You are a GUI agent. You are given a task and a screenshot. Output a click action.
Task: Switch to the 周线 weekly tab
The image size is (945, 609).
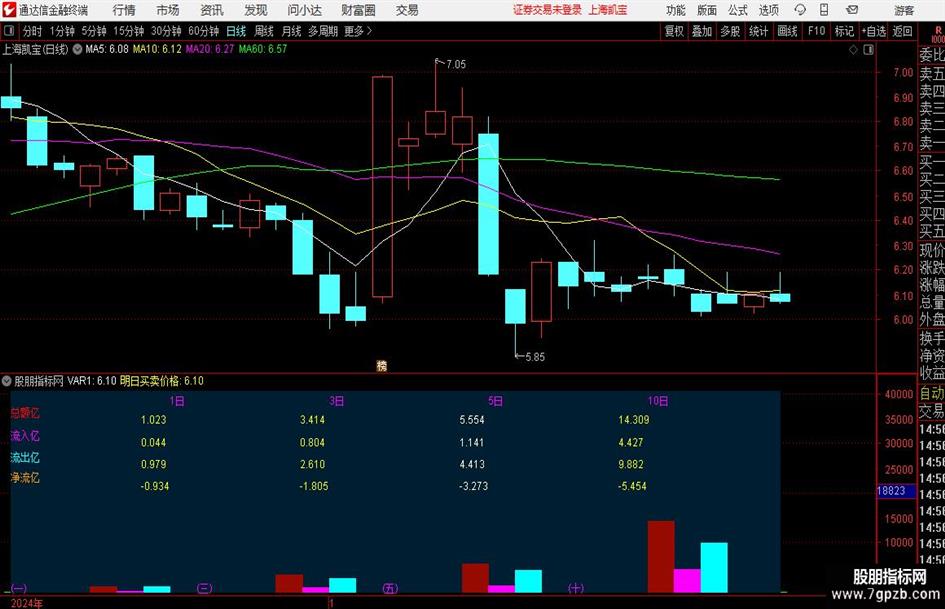click(264, 31)
